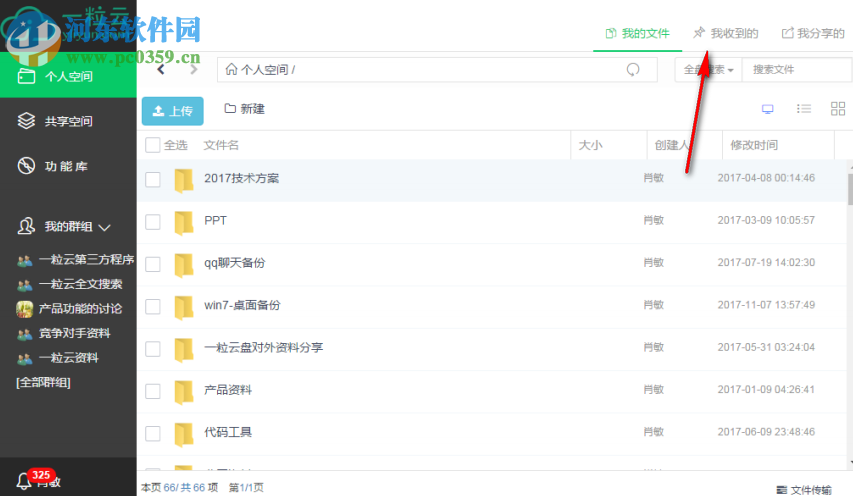Open the search scope dropdown
Screen dimensions: 853x496
(x=708, y=70)
